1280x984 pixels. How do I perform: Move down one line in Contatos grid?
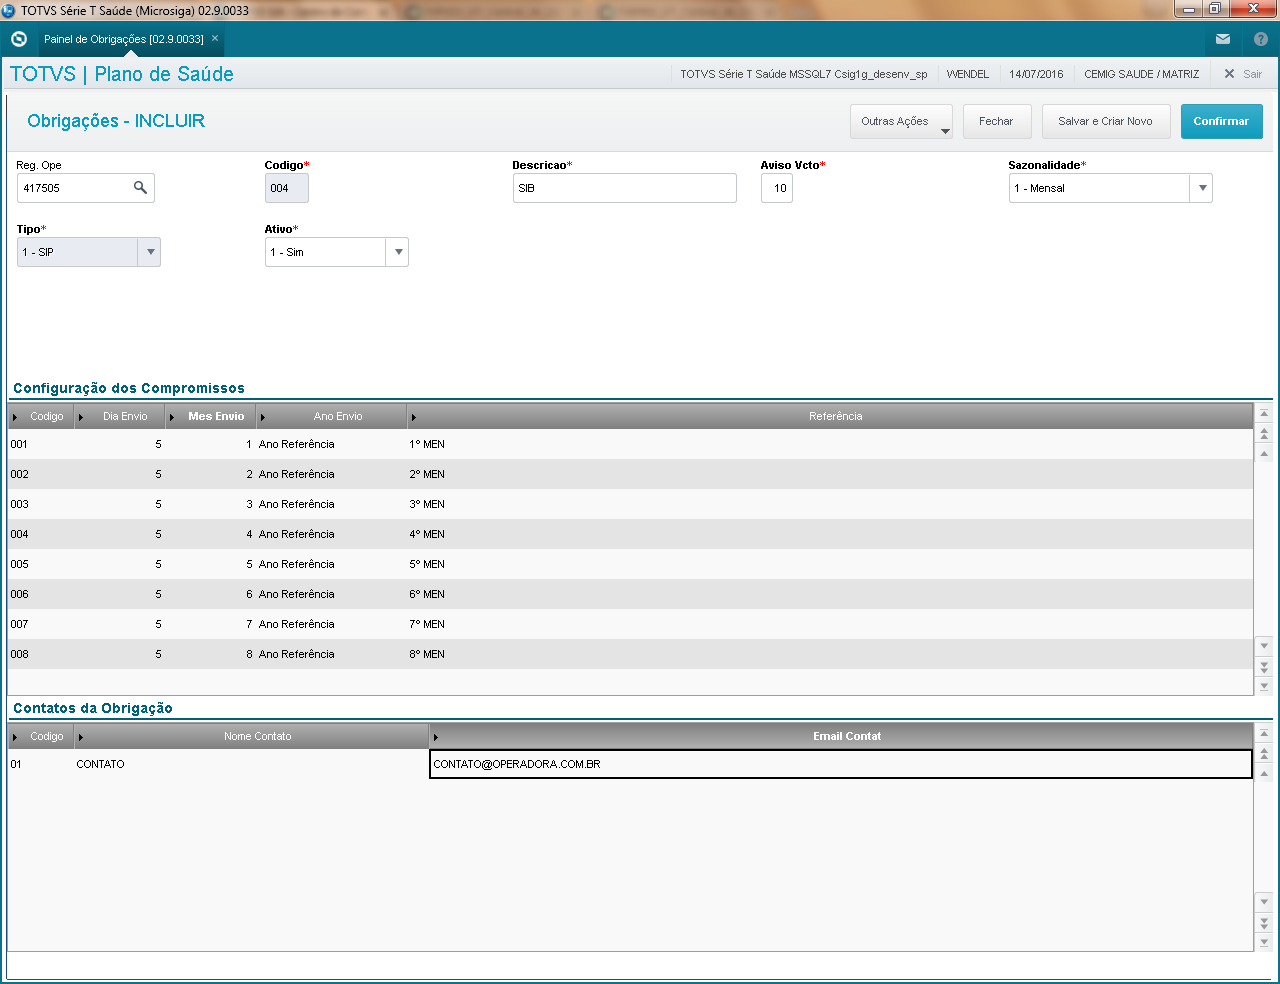point(1264,902)
